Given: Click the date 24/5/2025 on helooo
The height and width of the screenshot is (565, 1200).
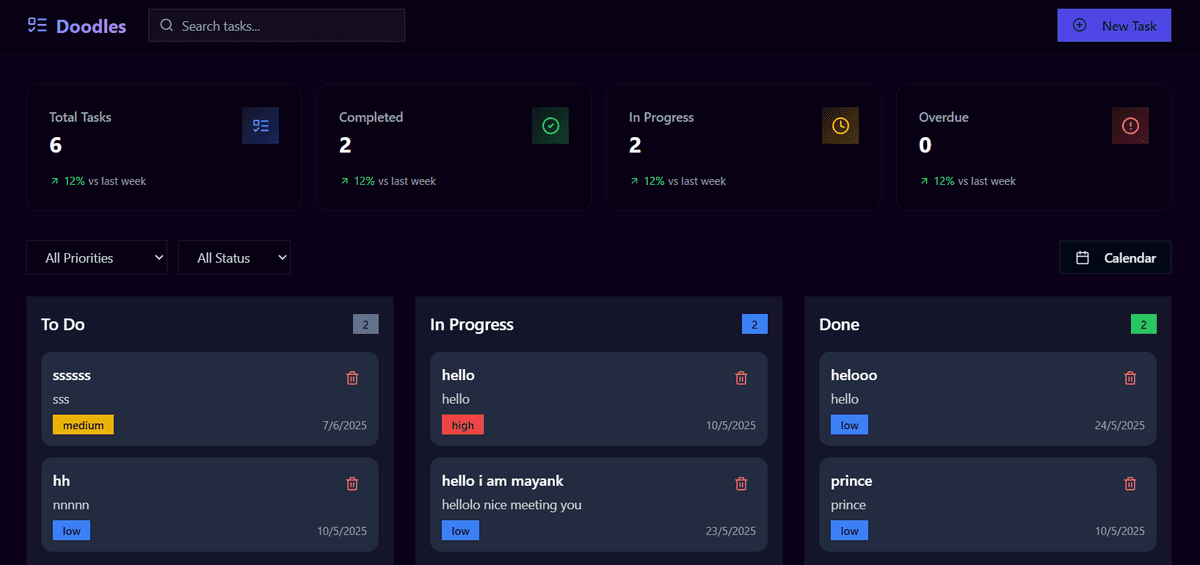Looking at the screenshot, I should coord(1120,425).
